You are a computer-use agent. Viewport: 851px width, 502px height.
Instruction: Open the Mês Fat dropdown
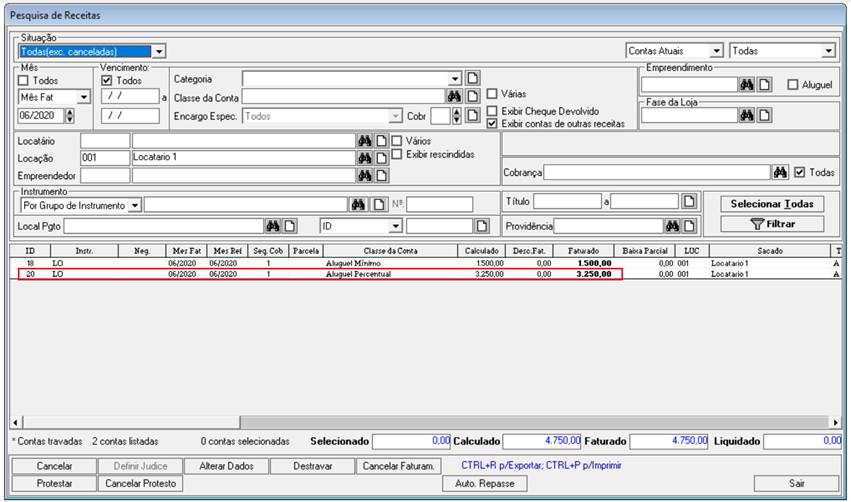pos(84,98)
